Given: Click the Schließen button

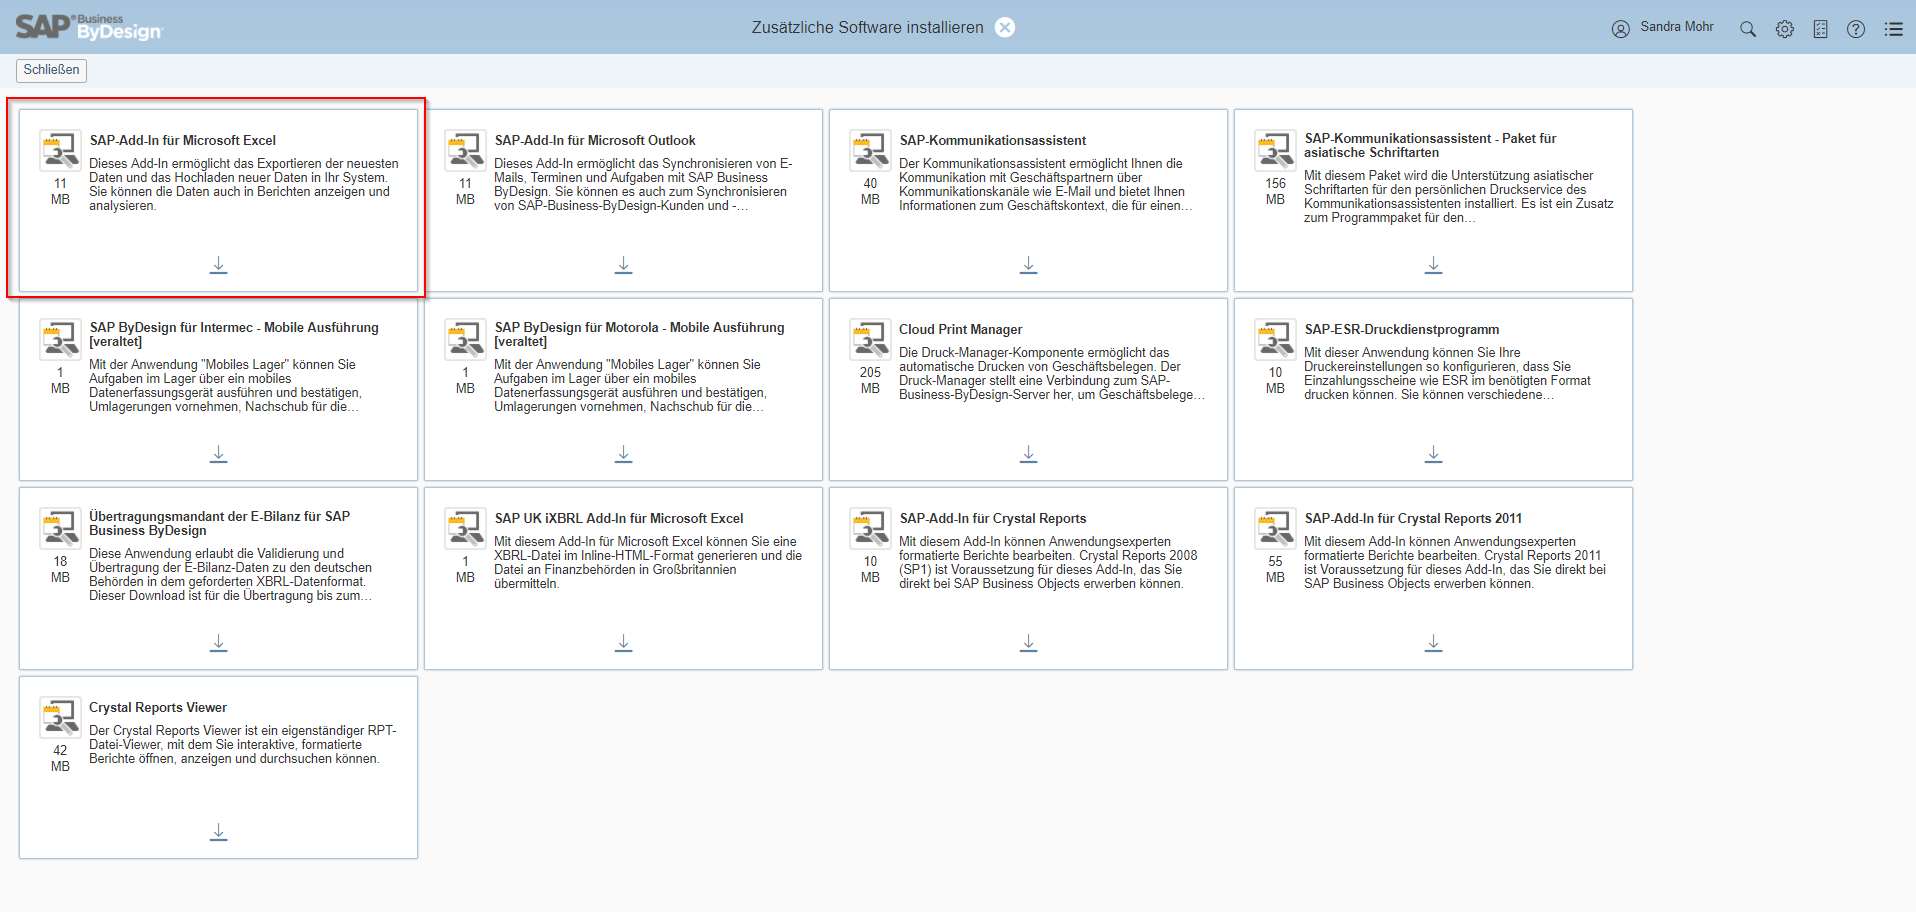Looking at the screenshot, I should [52, 70].
